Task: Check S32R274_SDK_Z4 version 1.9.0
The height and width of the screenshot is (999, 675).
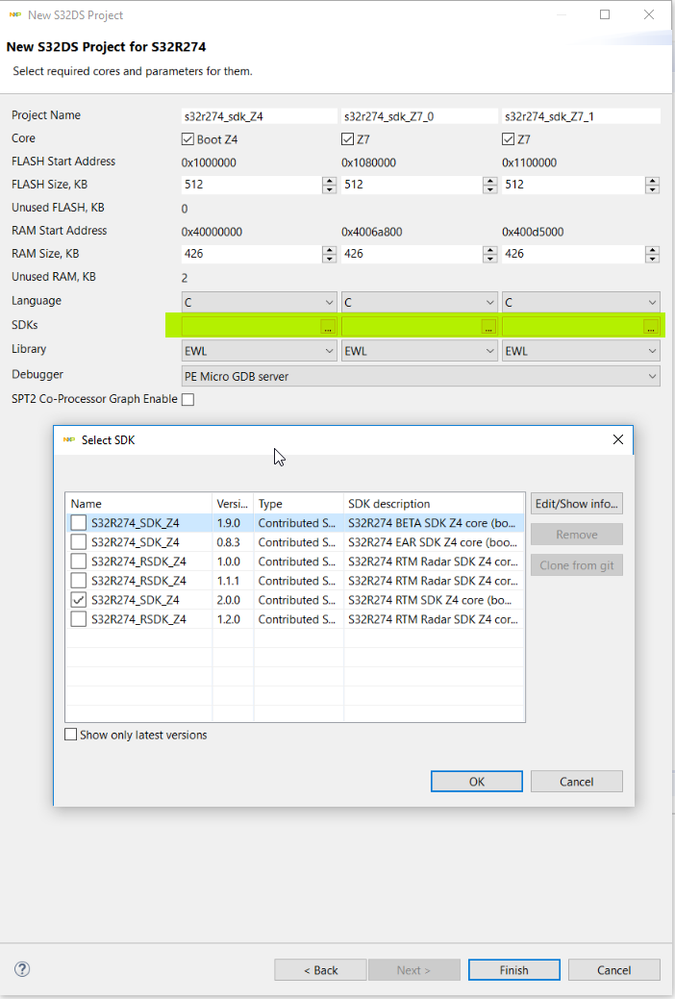Action: pyautogui.click(x=78, y=523)
